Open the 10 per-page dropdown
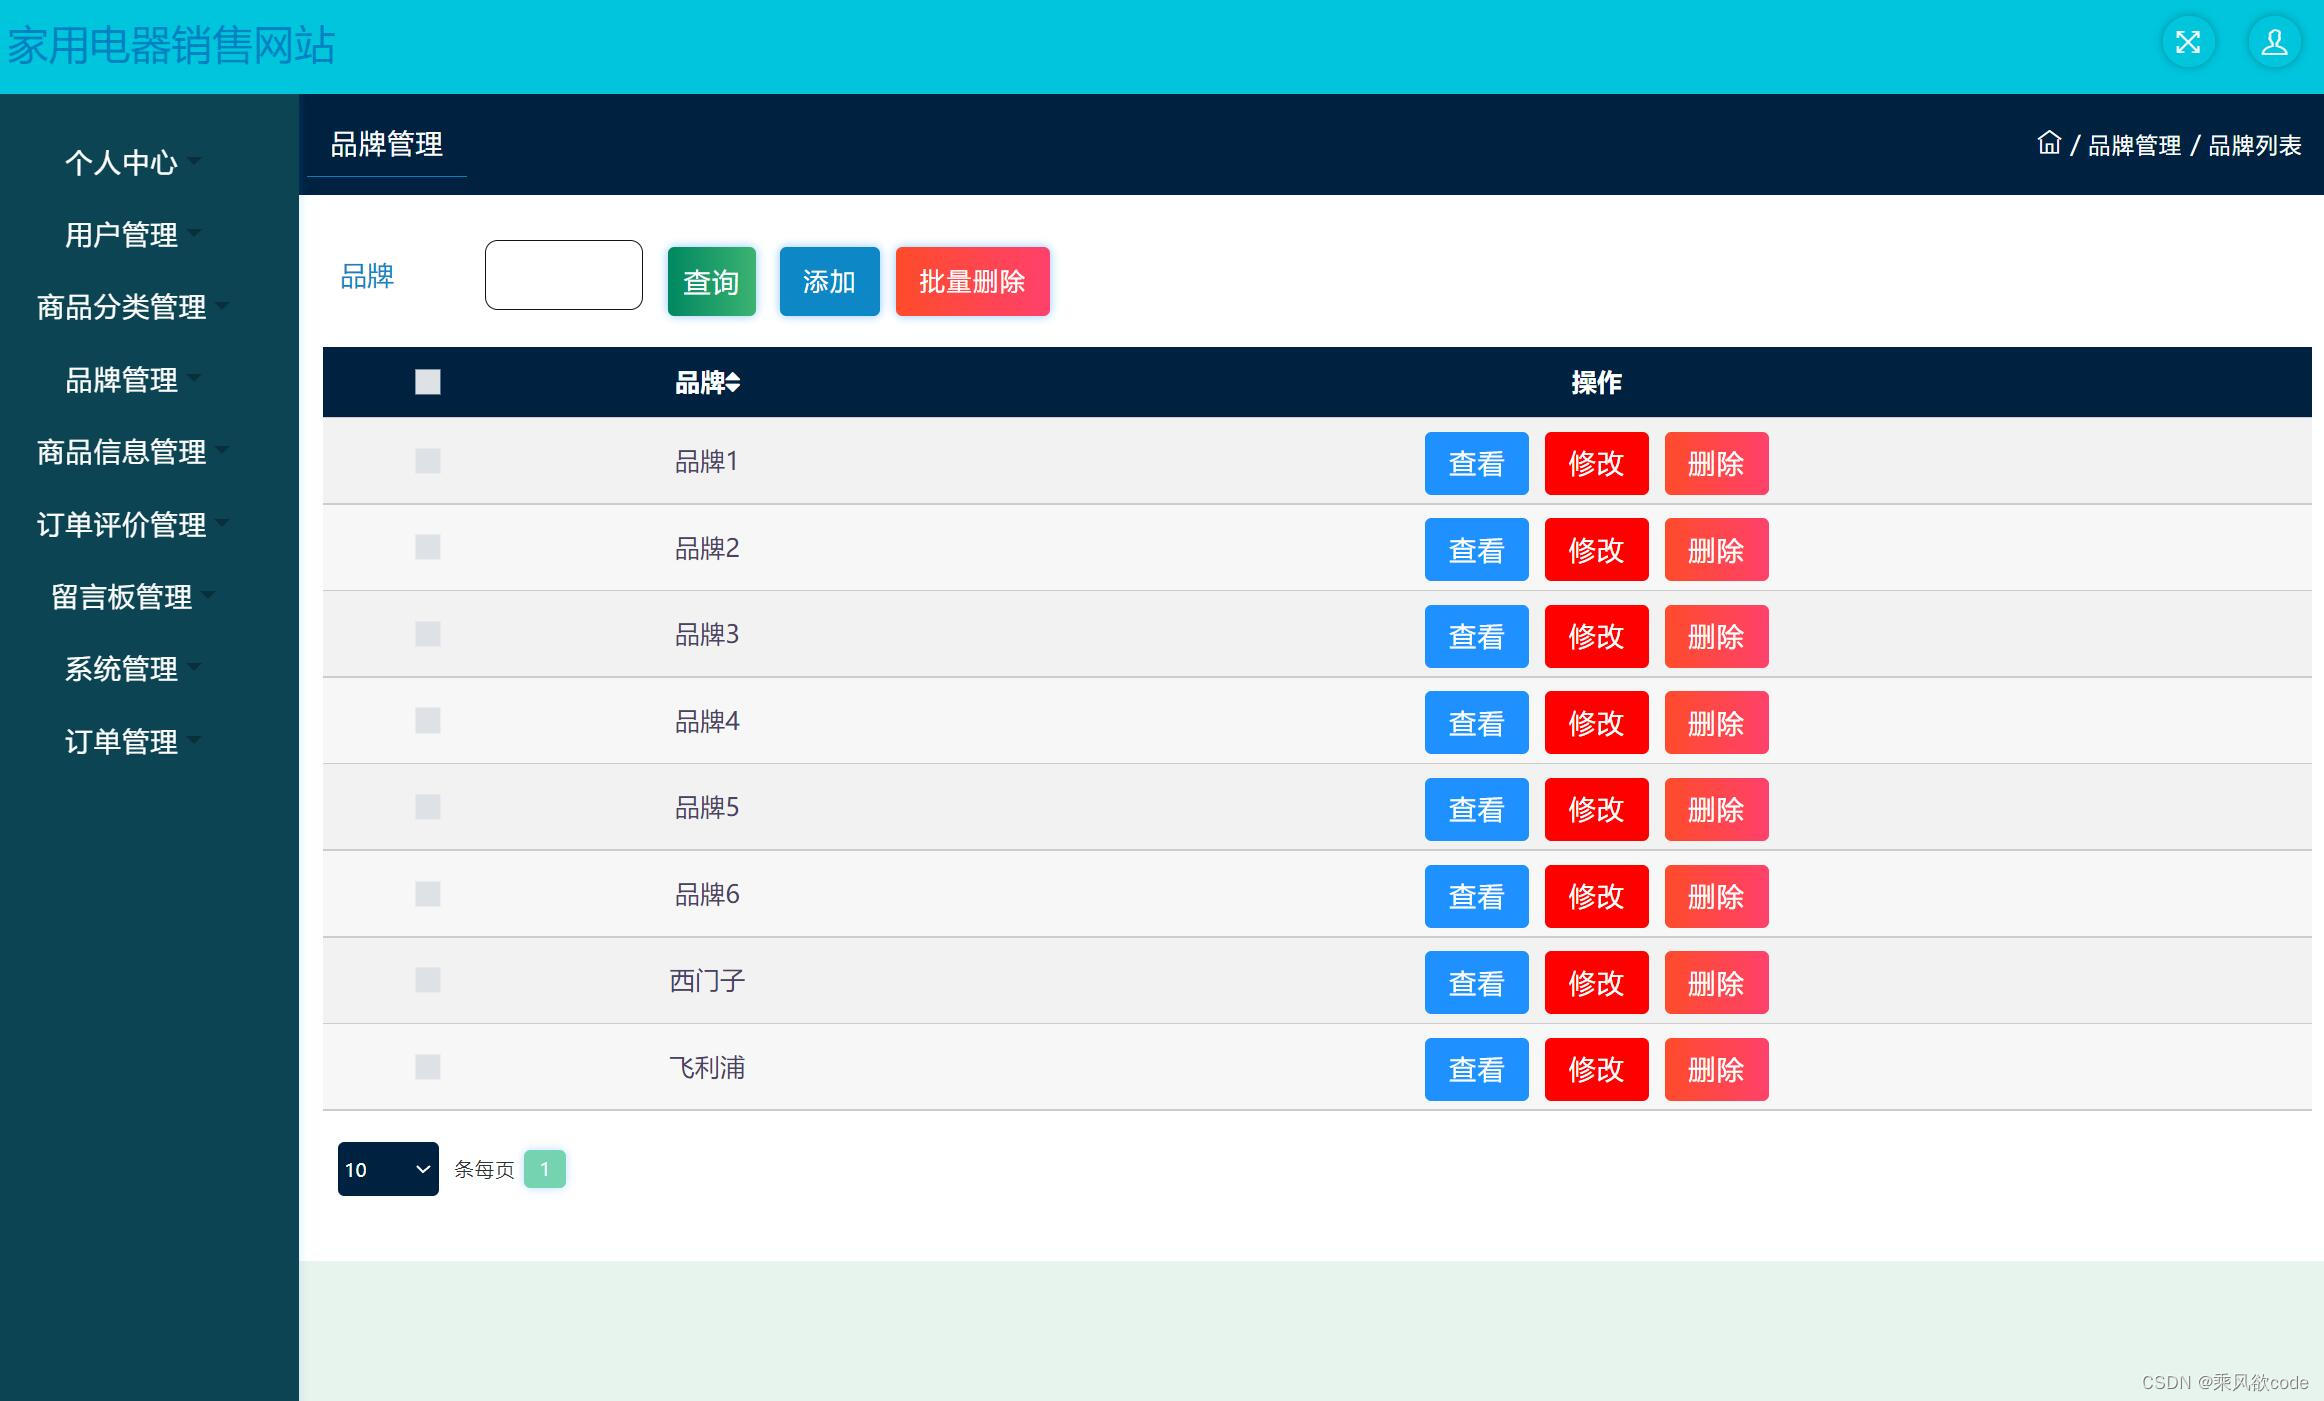 388,1169
